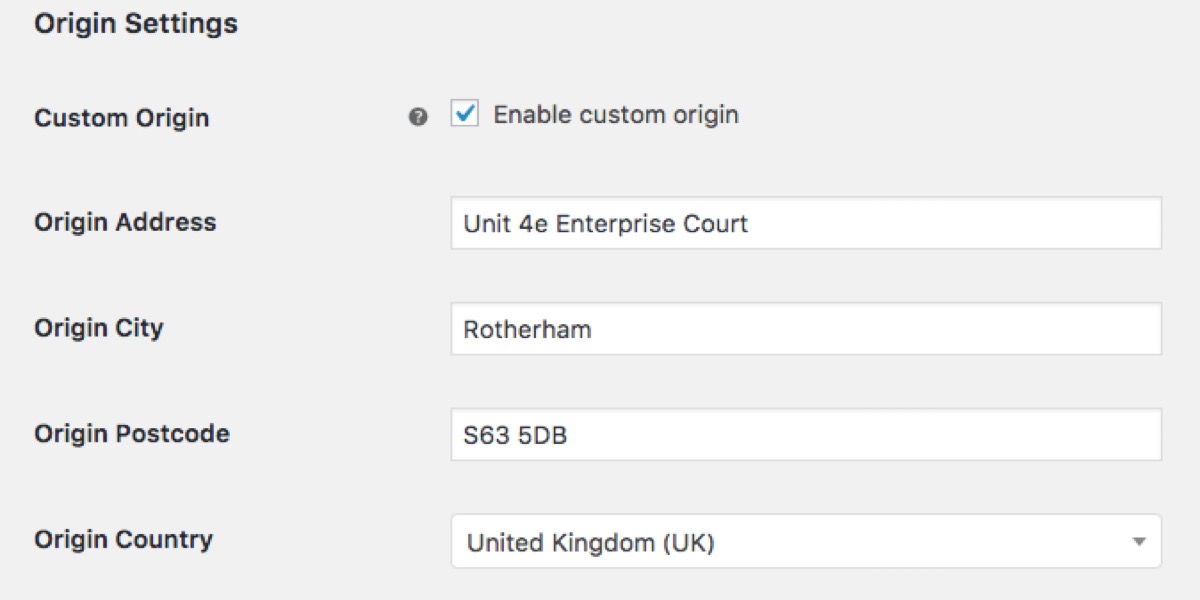Click the "S63 5DB" postcode value
1200x600 pixels.
(516, 435)
